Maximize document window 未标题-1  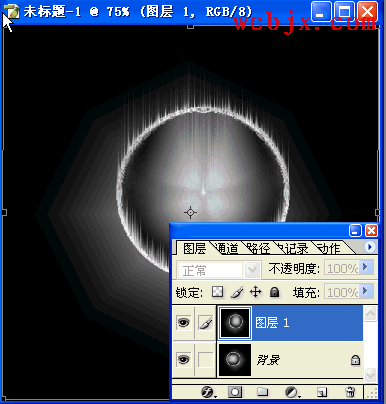[x=344, y=12]
